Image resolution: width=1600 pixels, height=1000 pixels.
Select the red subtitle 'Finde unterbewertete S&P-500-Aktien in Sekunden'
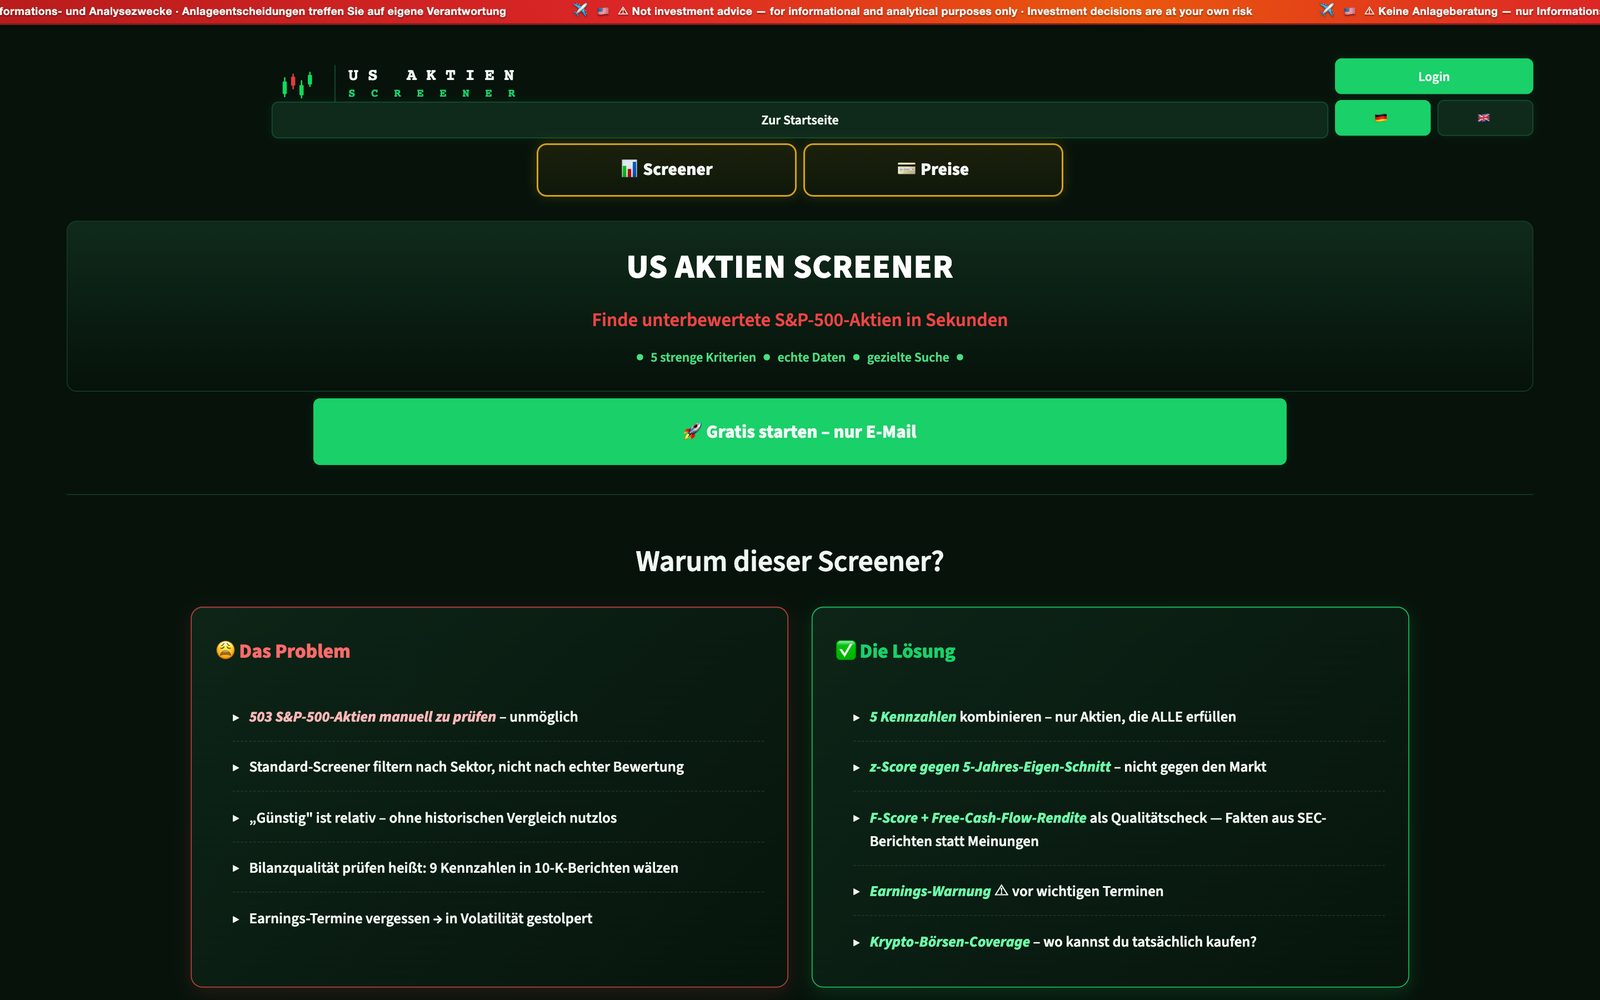tap(799, 320)
